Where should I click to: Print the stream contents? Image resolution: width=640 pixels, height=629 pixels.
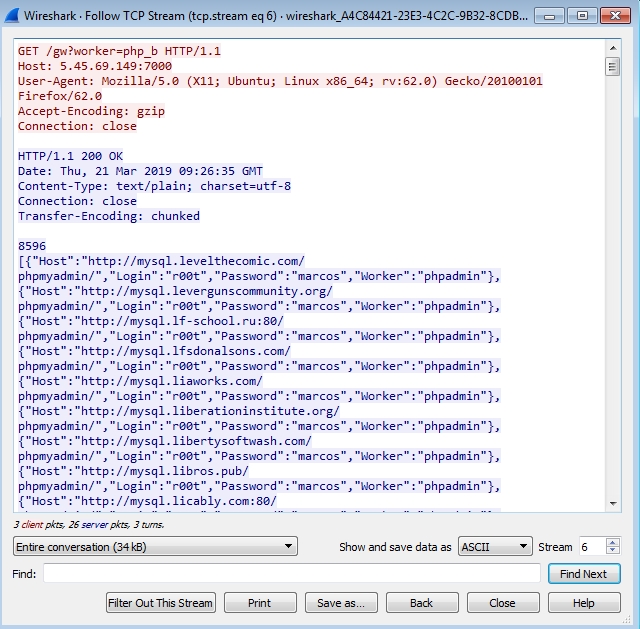[260, 603]
